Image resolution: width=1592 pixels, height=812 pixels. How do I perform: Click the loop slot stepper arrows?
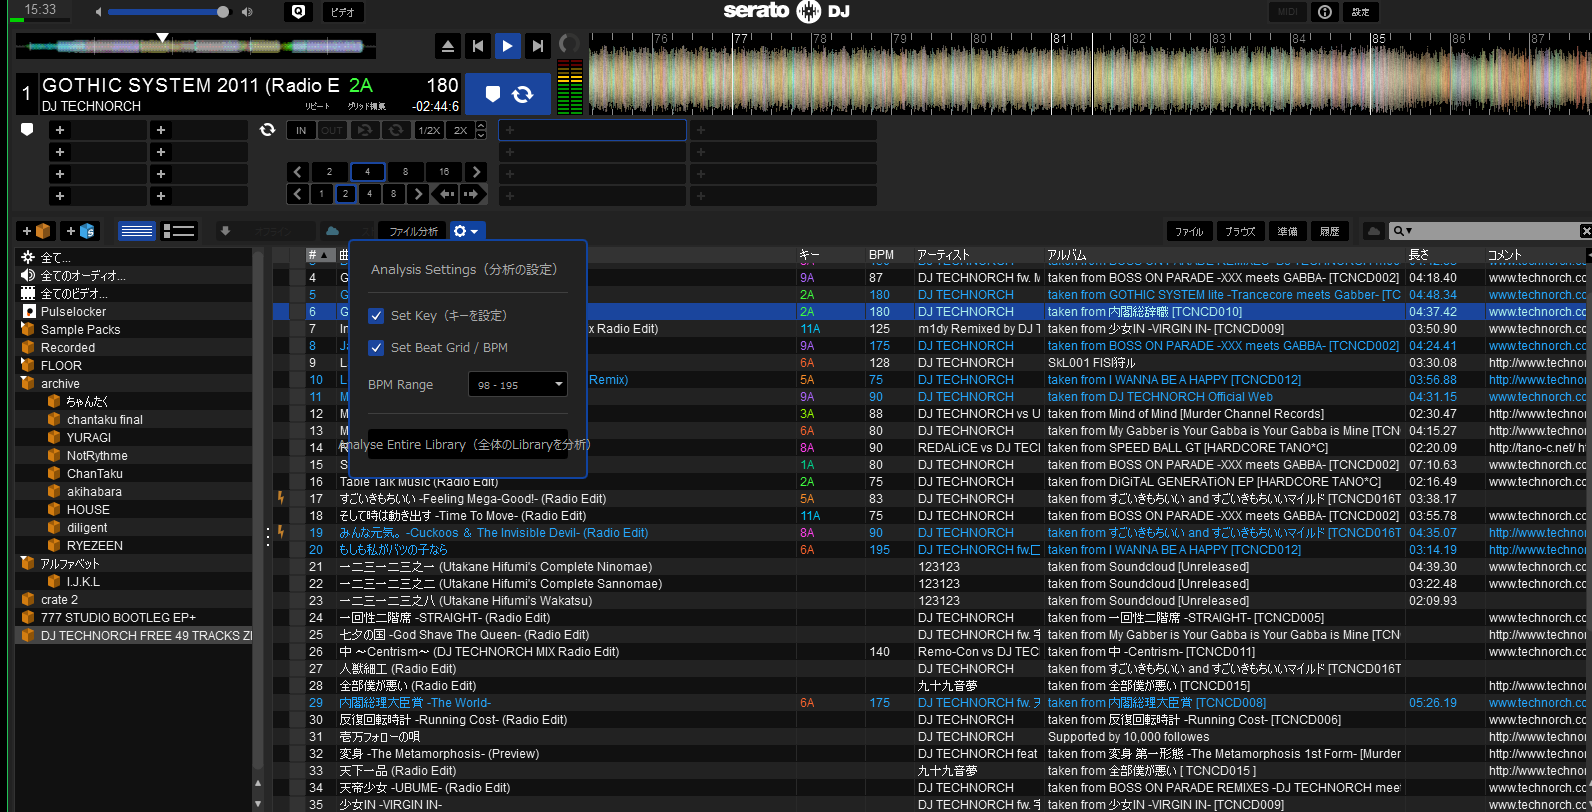coord(481,130)
